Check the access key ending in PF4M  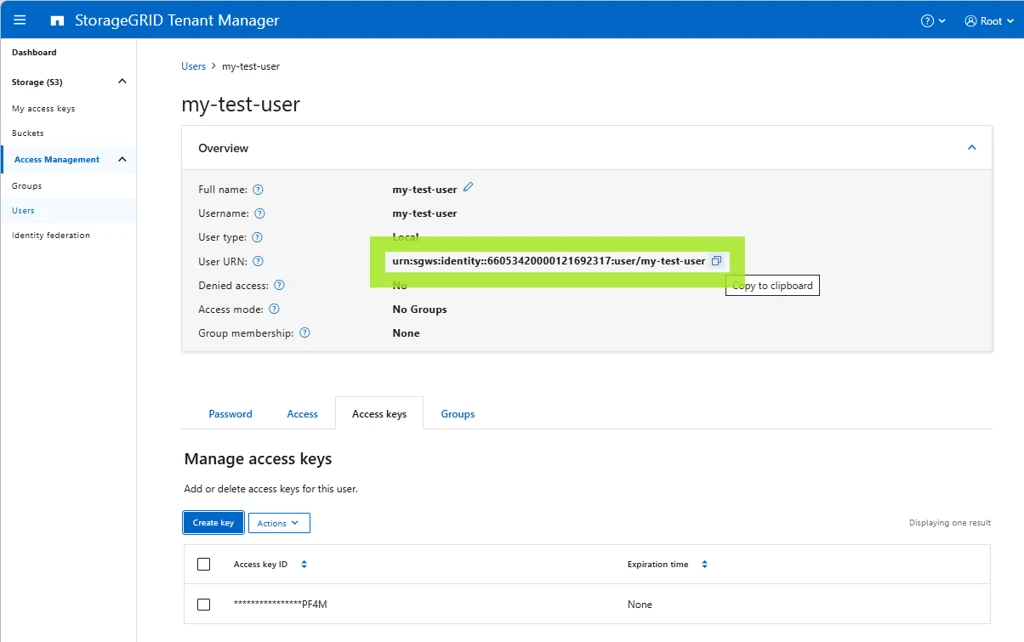point(204,605)
